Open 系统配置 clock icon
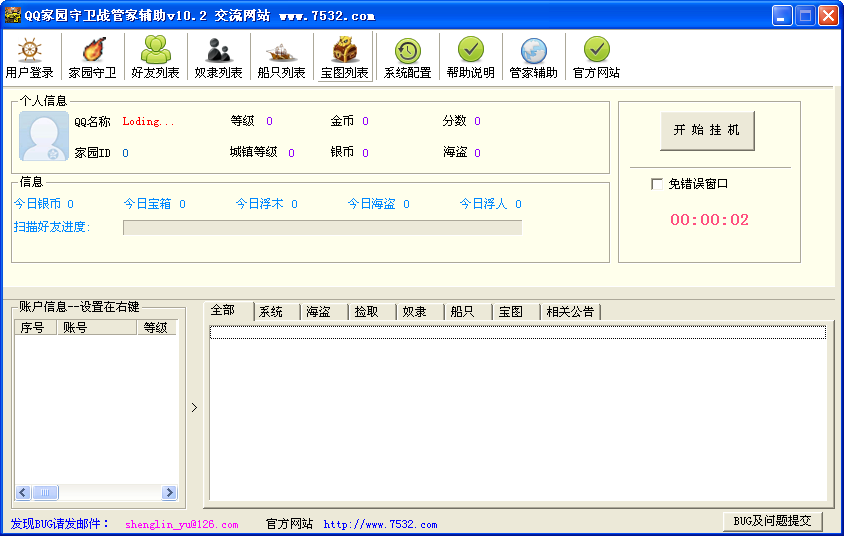Screen dimensions: 844x536 [x=407, y=51]
